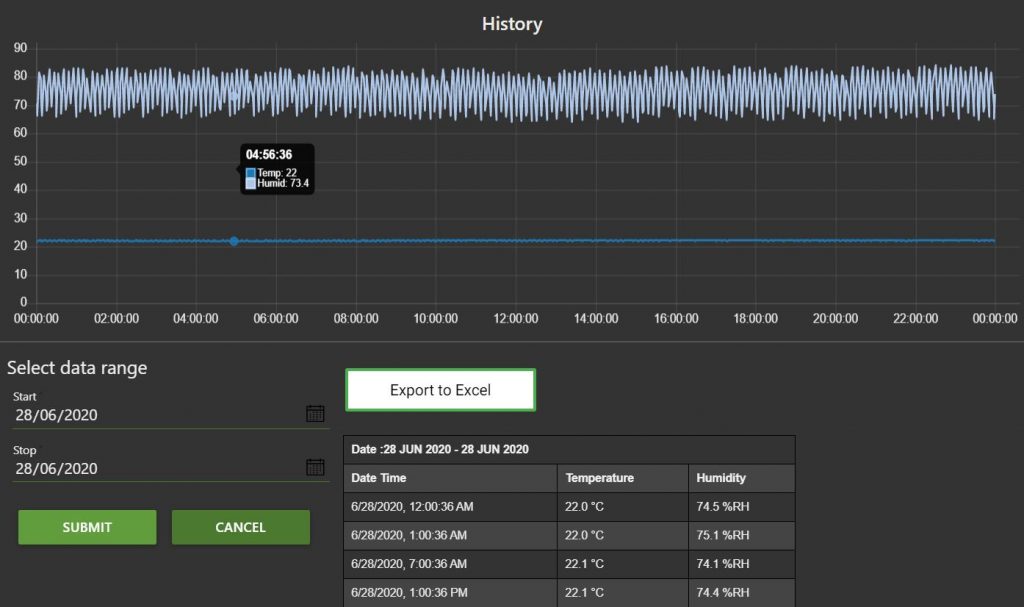Click the Start field label
Screen dimensions: 1024x607
click(x=25, y=397)
